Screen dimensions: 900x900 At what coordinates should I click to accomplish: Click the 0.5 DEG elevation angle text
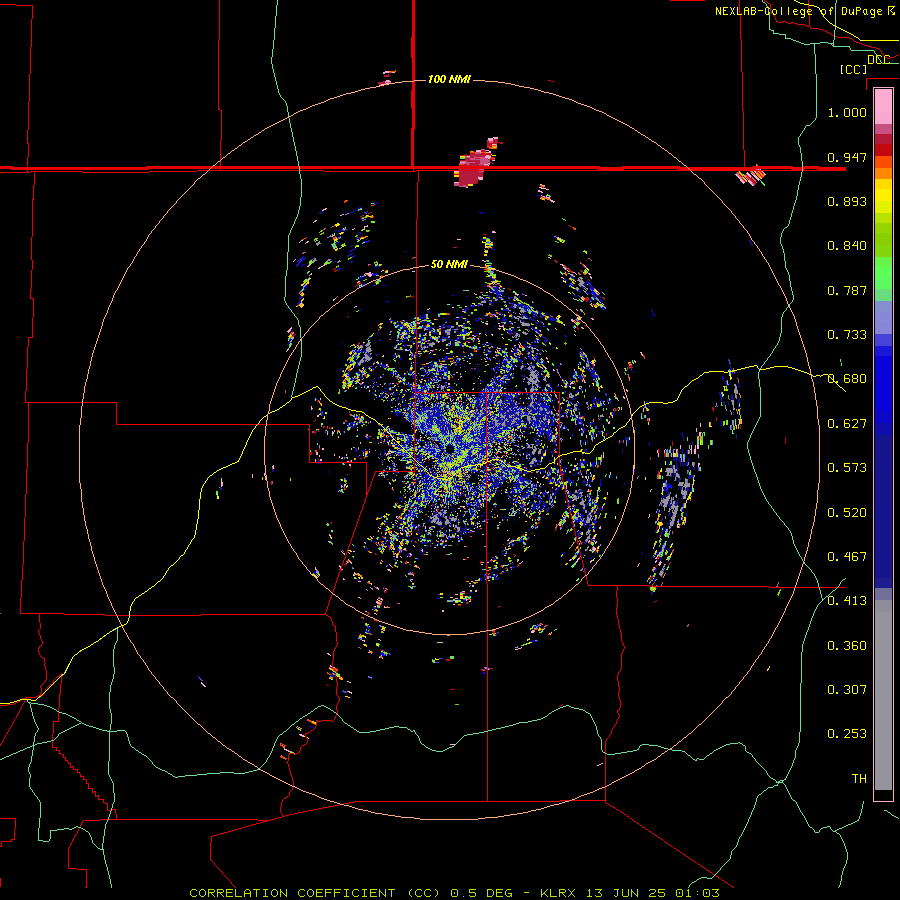pos(482,893)
